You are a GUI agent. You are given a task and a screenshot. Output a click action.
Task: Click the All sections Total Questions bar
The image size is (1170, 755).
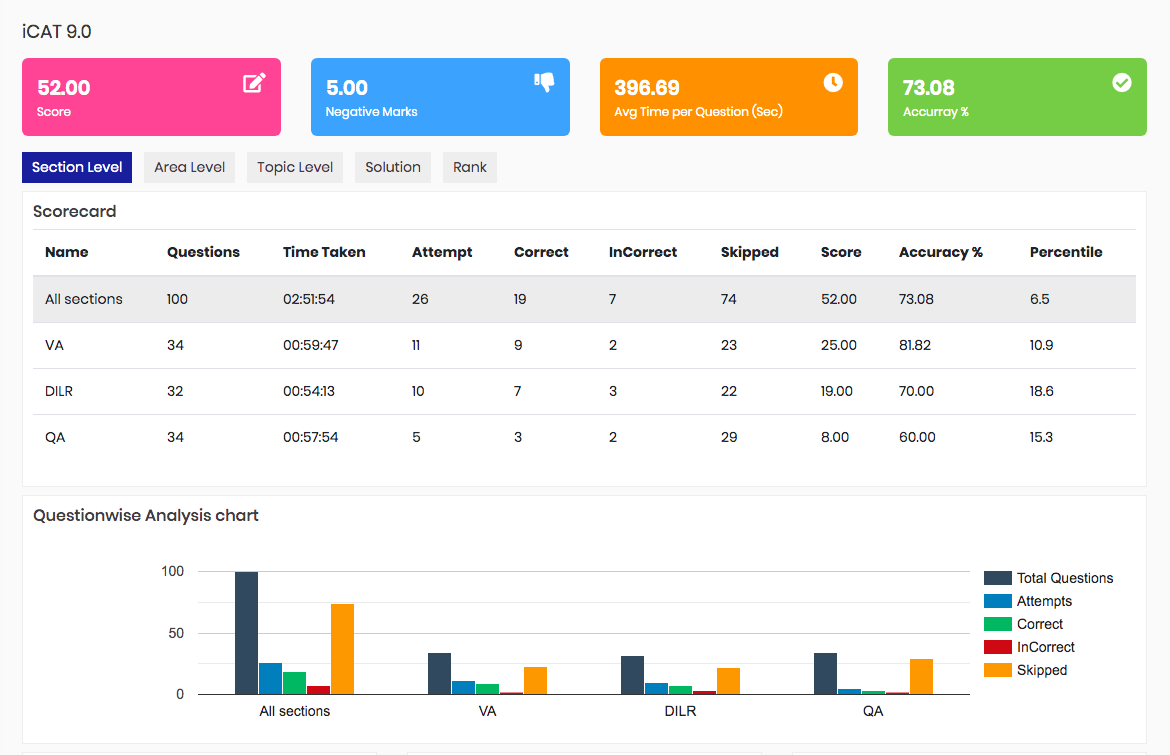point(246,632)
